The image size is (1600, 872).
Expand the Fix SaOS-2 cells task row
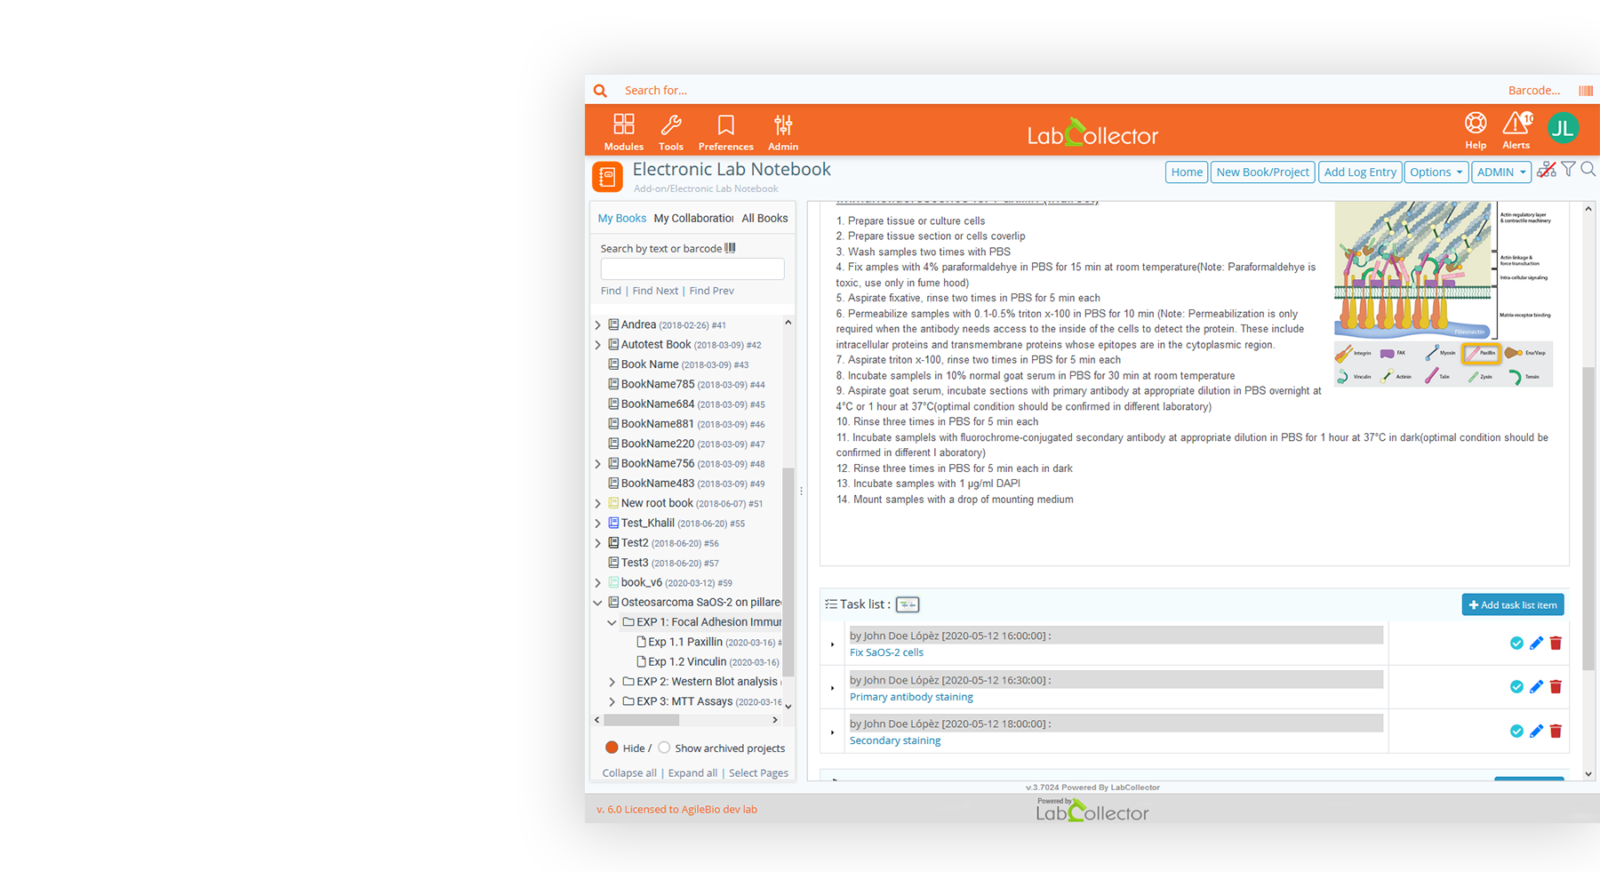832,645
